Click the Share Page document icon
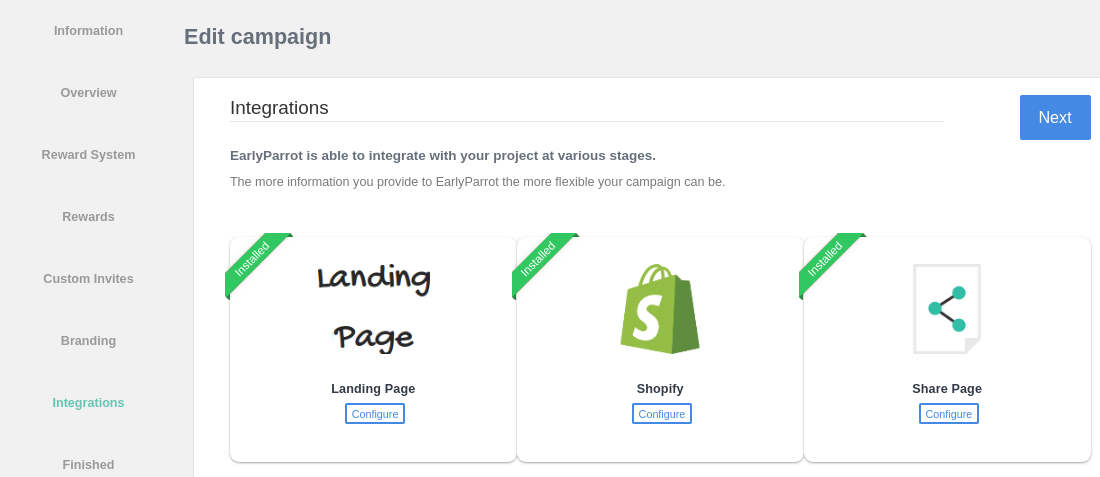Image resolution: width=1100 pixels, height=477 pixels. [x=946, y=309]
